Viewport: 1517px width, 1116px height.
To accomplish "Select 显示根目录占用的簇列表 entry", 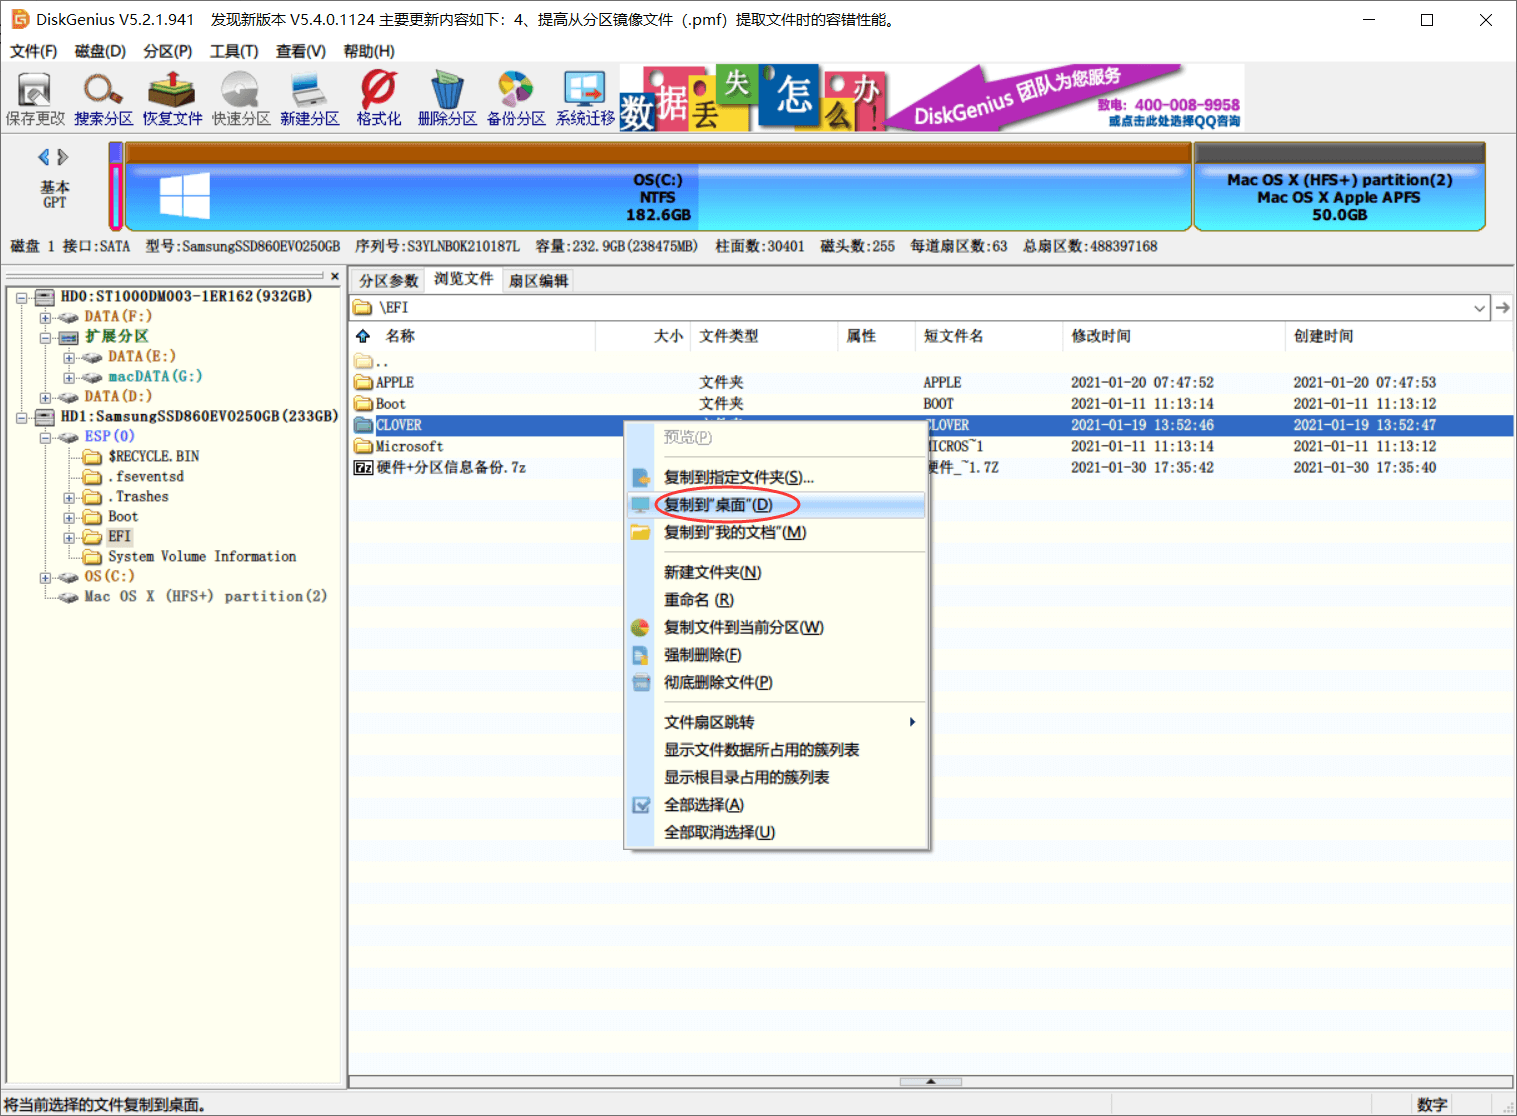I will coord(776,777).
